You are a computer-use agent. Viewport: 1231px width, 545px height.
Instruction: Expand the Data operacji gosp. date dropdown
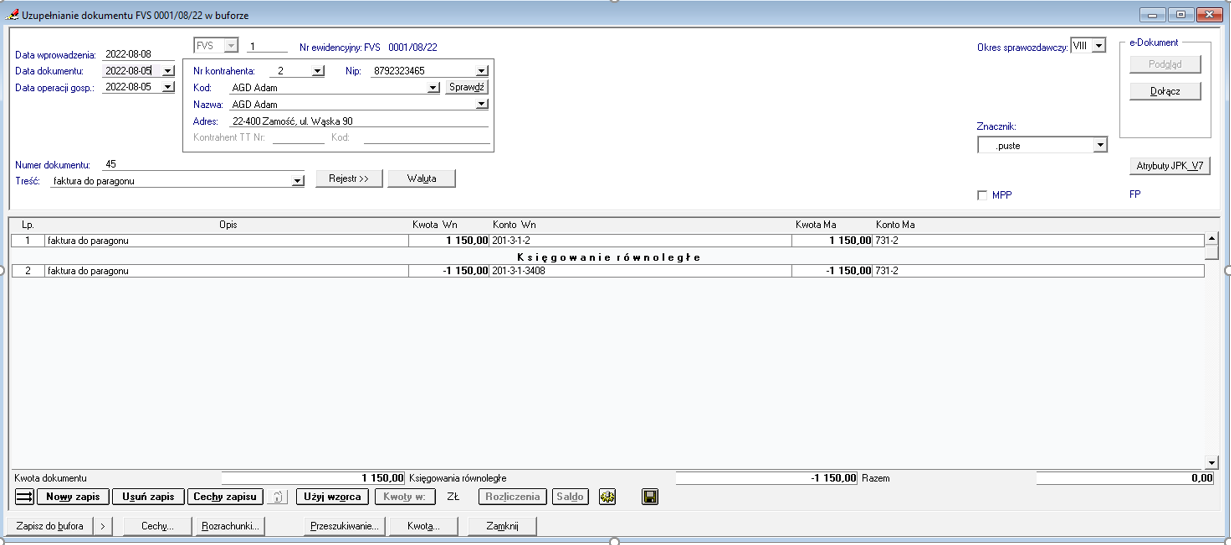click(168, 88)
